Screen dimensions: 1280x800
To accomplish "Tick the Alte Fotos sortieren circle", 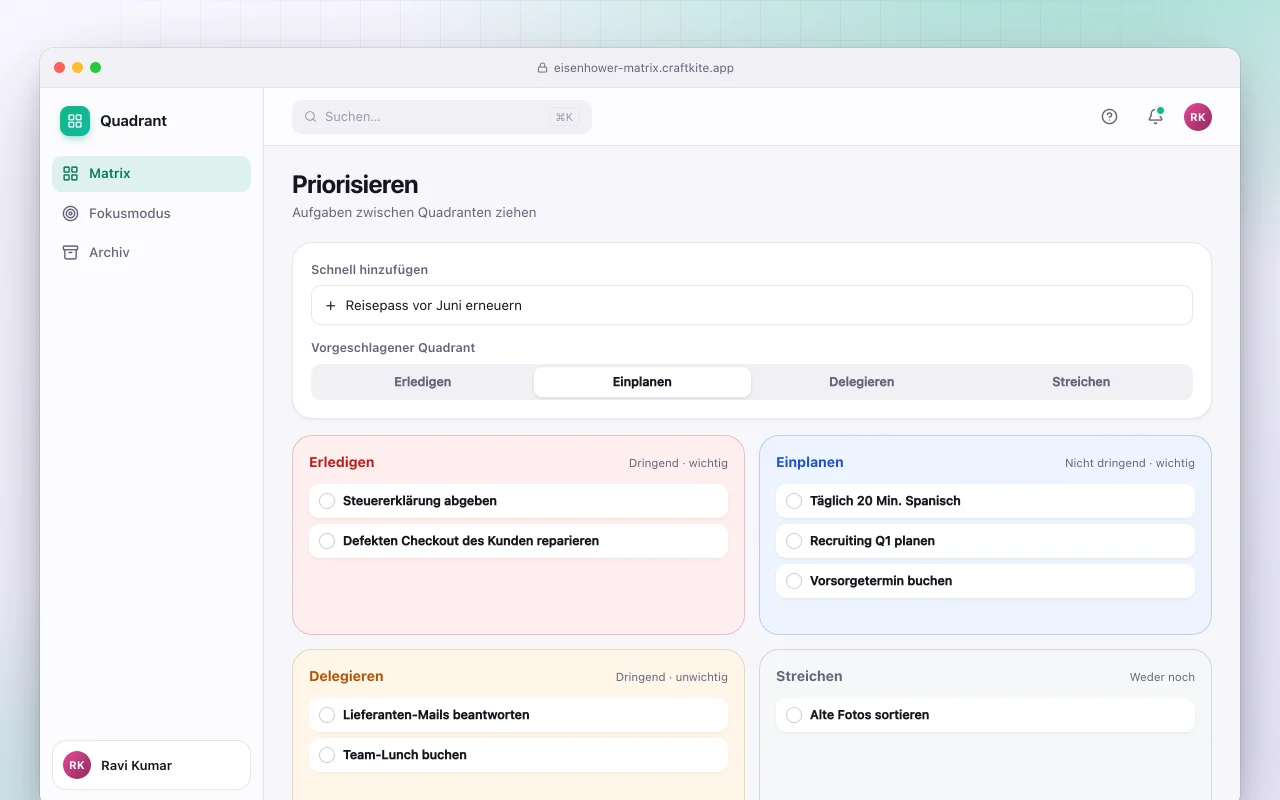I will tap(794, 715).
